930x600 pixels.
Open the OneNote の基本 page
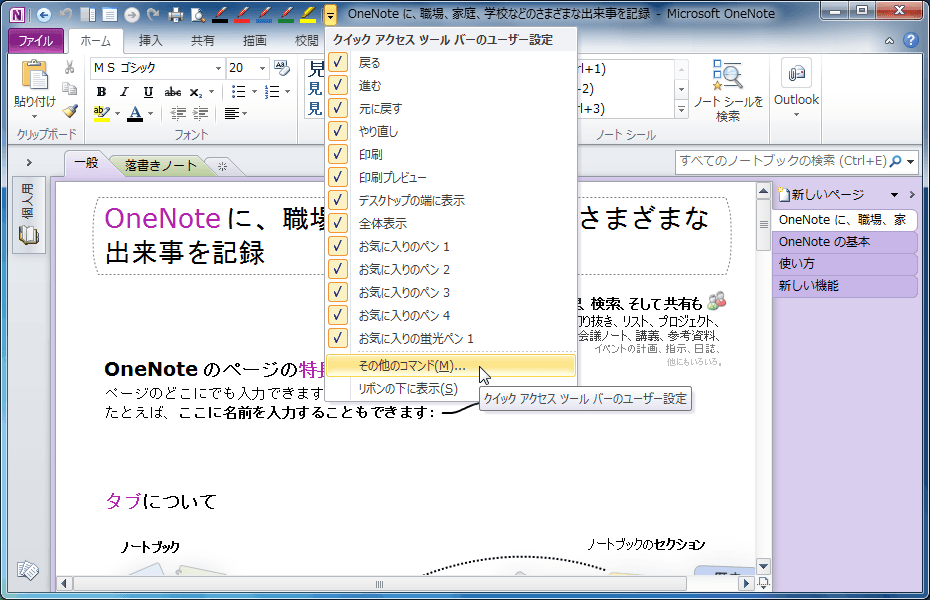[845, 242]
